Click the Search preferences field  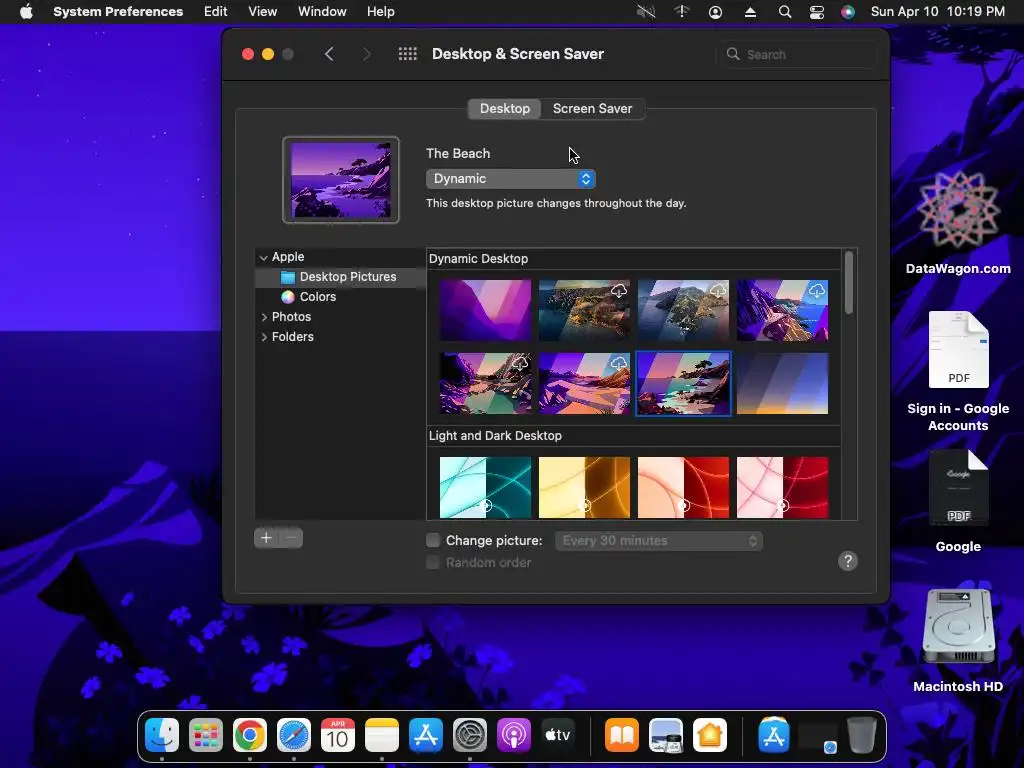click(797, 54)
